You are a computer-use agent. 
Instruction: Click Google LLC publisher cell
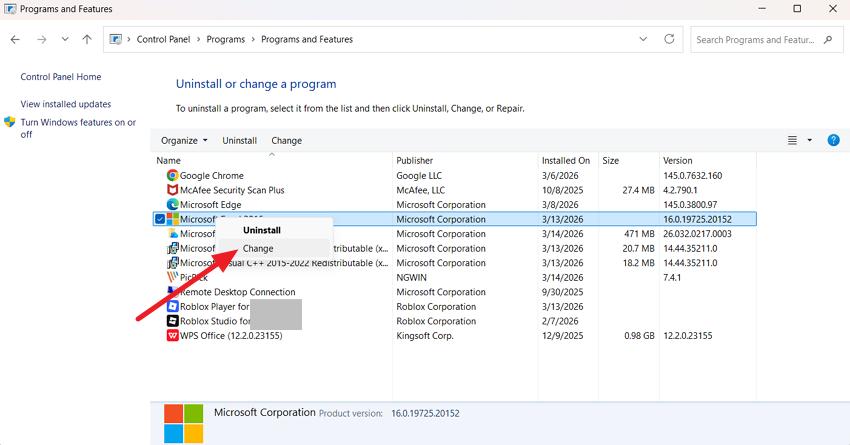click(418, 176)
